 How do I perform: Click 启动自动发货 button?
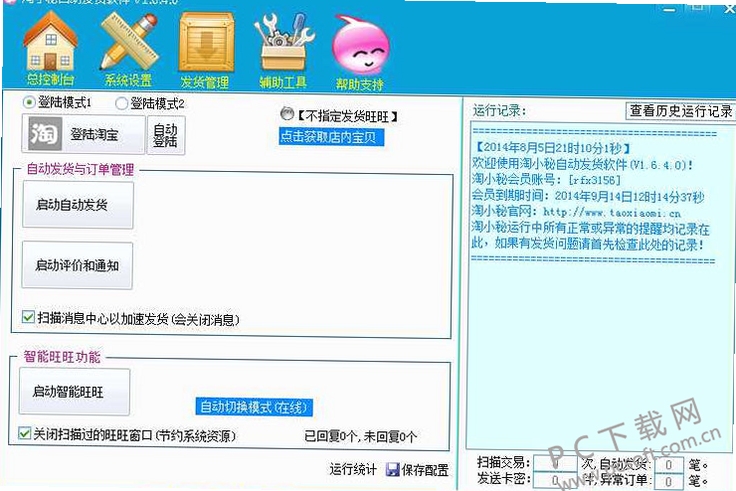point(78,205)
